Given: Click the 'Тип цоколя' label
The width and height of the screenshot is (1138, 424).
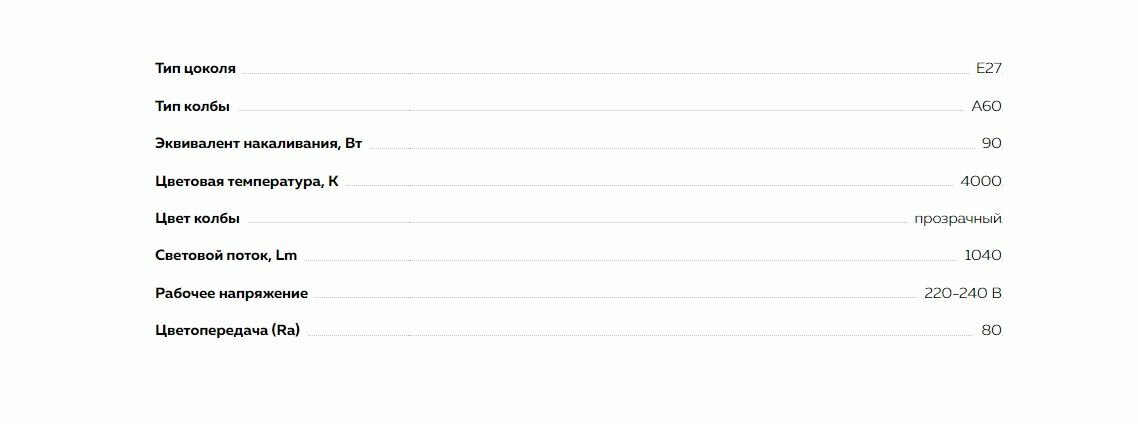Looking at the screenshot, I should (195, 69).
